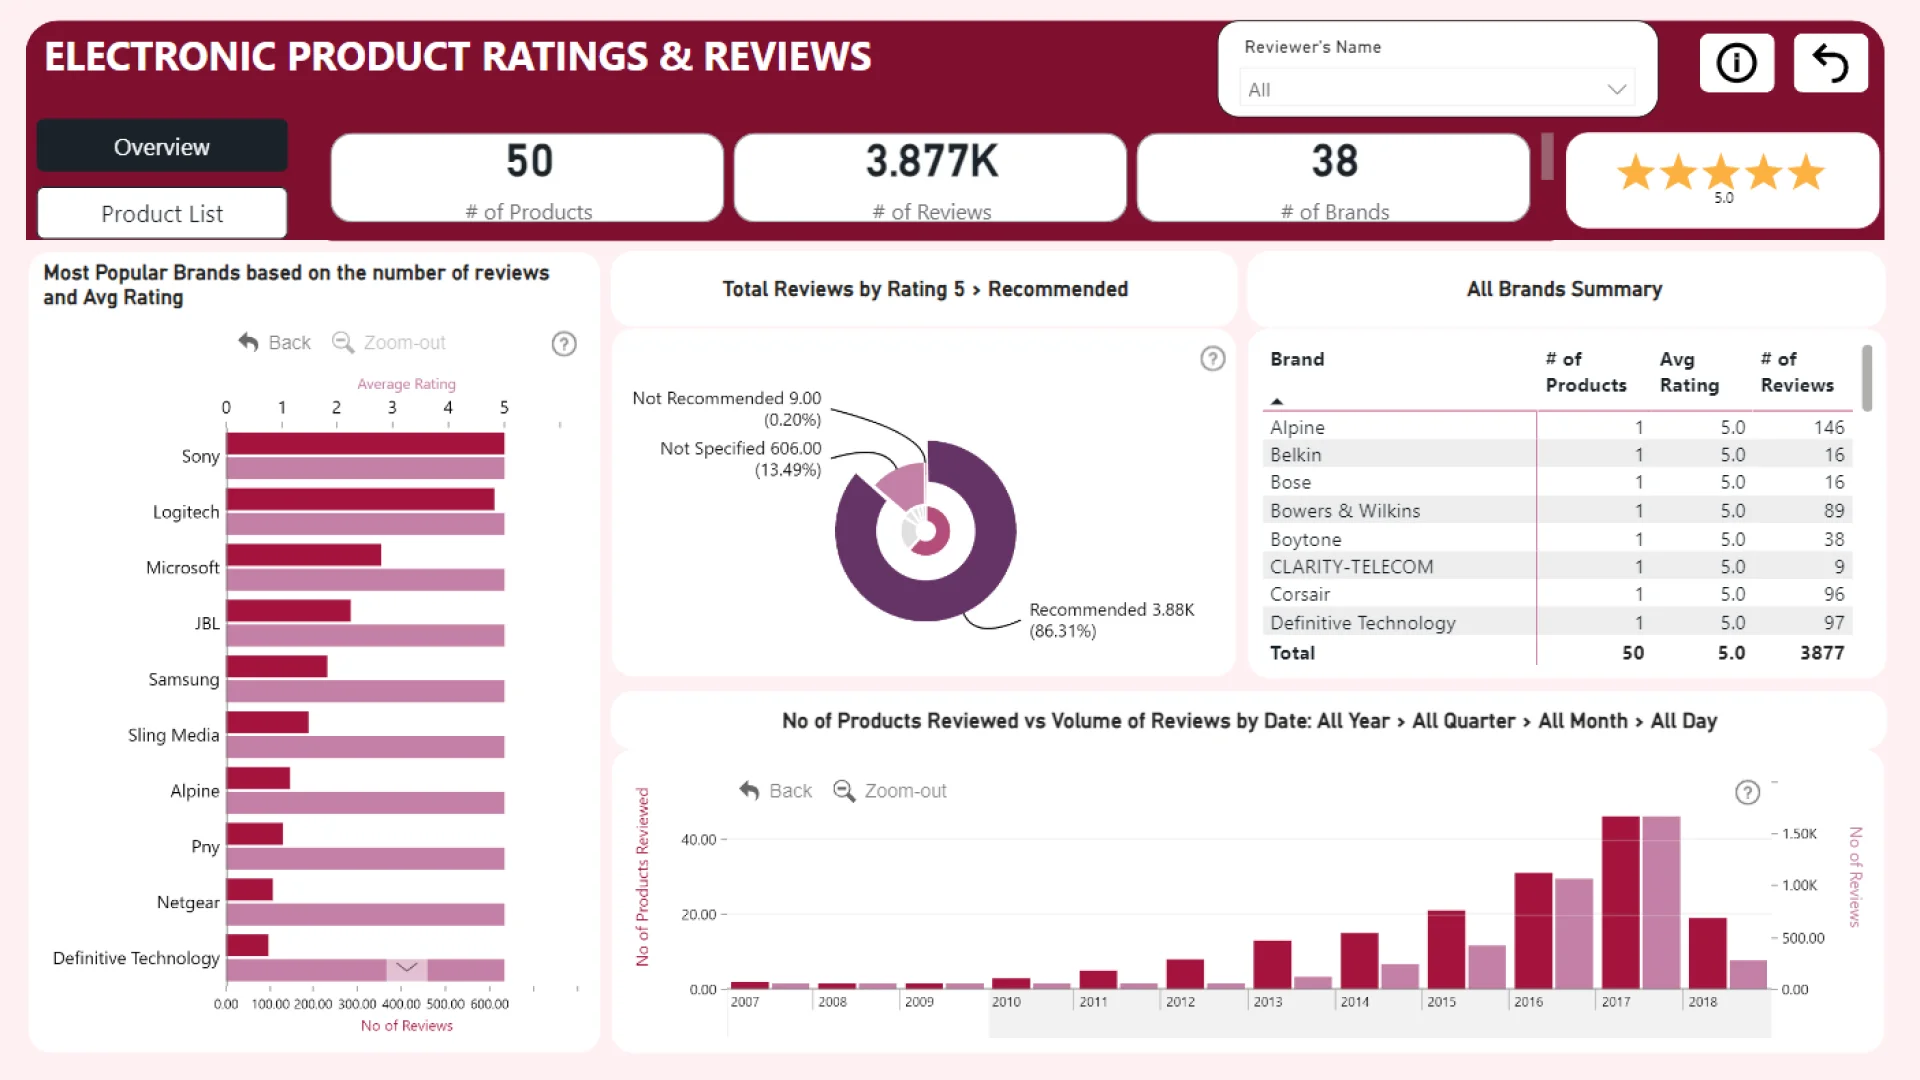1920x1080 pixels.
Task: Click the Total row value 3877
Action: [1821, 653]
